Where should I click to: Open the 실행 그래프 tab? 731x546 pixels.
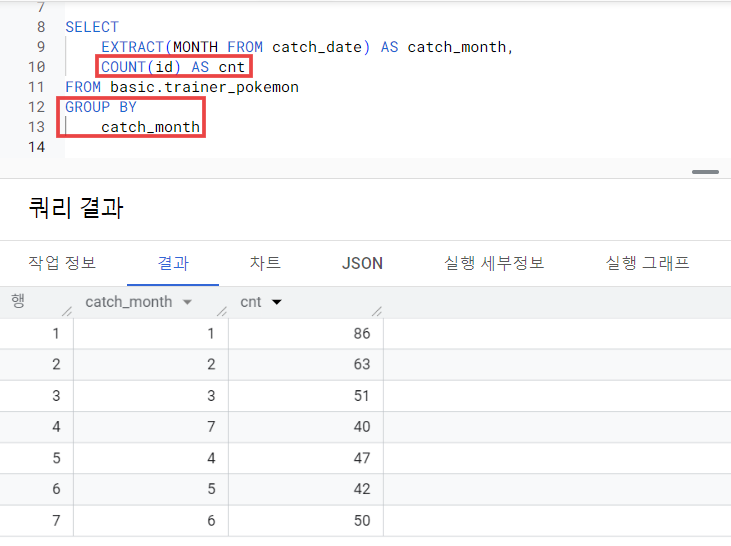click(647, 263)
